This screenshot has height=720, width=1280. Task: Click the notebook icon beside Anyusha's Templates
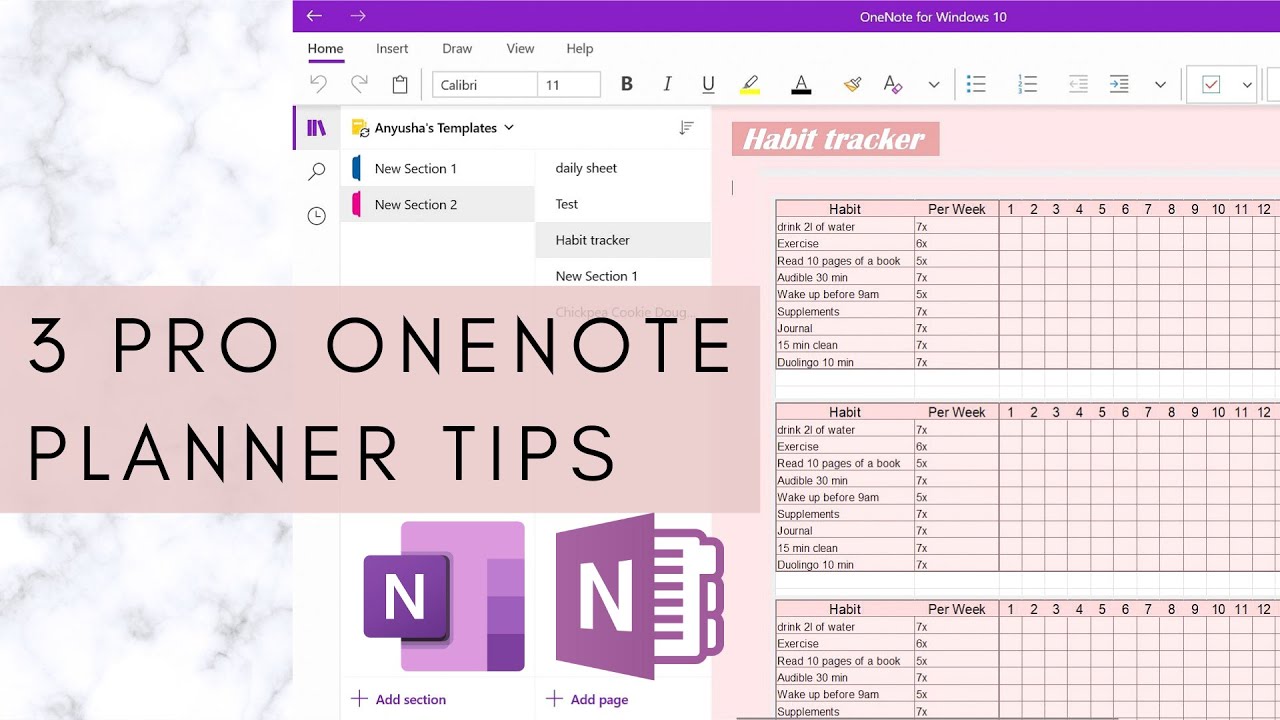tap(360, 128)
